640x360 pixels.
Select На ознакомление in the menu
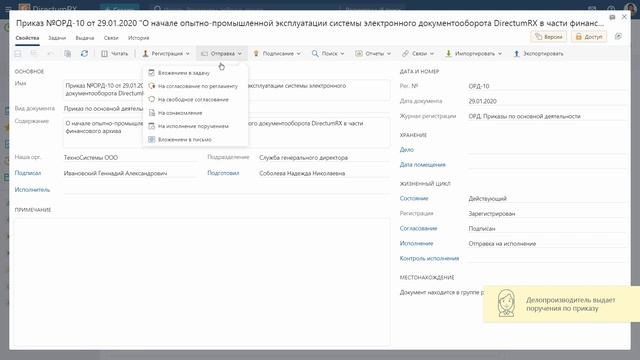click(x=195, y=113)
